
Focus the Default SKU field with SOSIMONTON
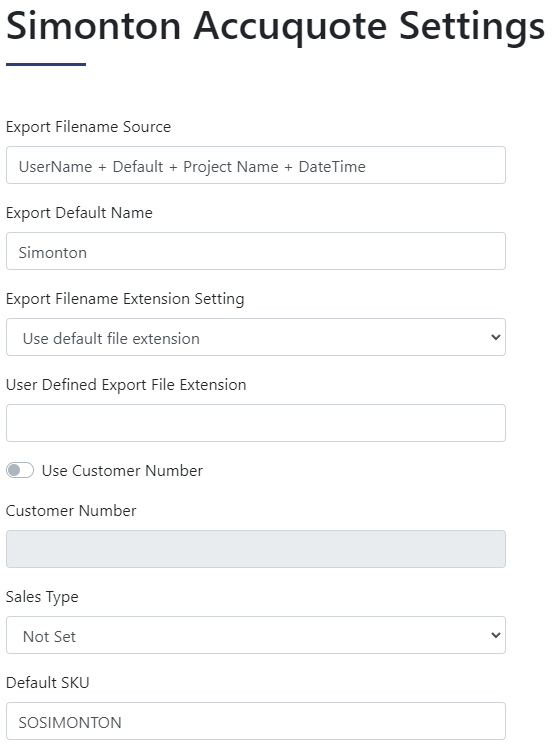click(256, 721)
